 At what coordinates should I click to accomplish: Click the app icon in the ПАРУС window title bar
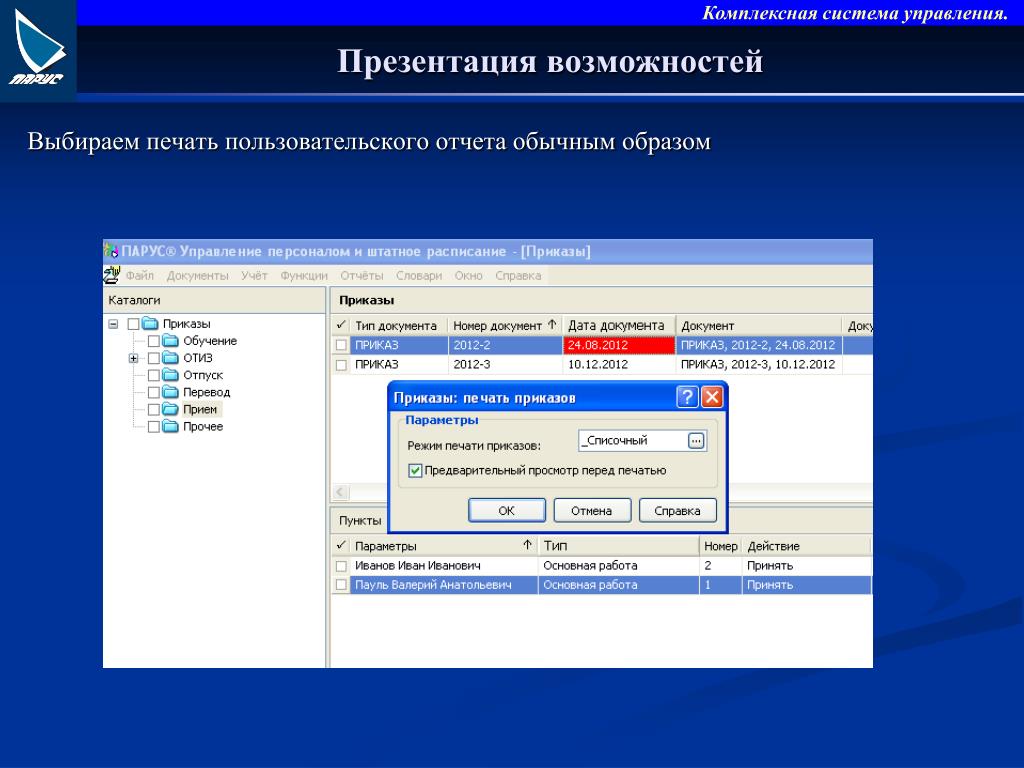[x=111, y=251]
